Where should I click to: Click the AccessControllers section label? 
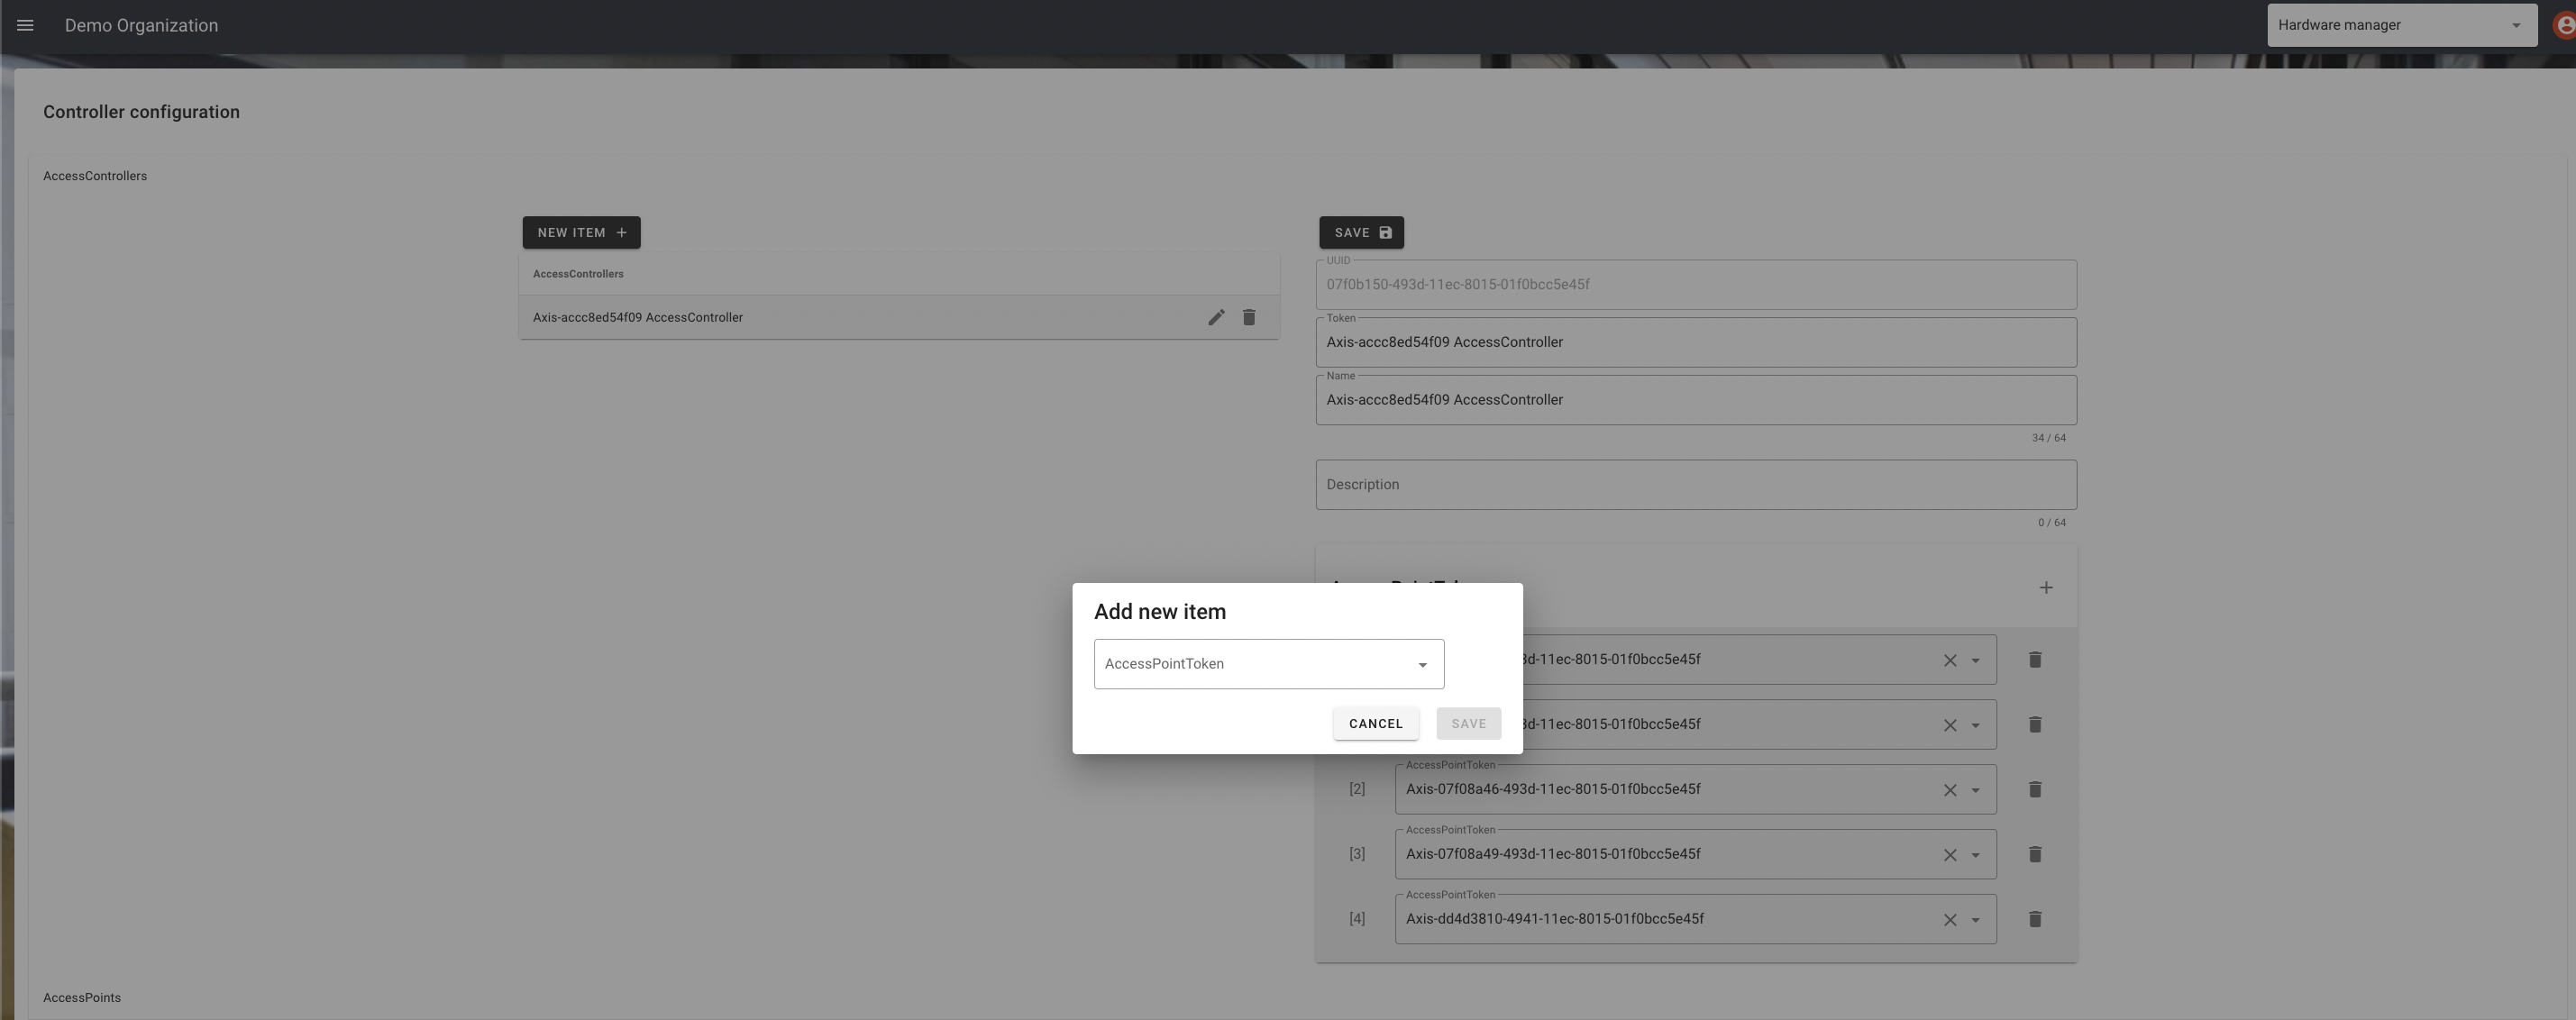pos(95,176)
